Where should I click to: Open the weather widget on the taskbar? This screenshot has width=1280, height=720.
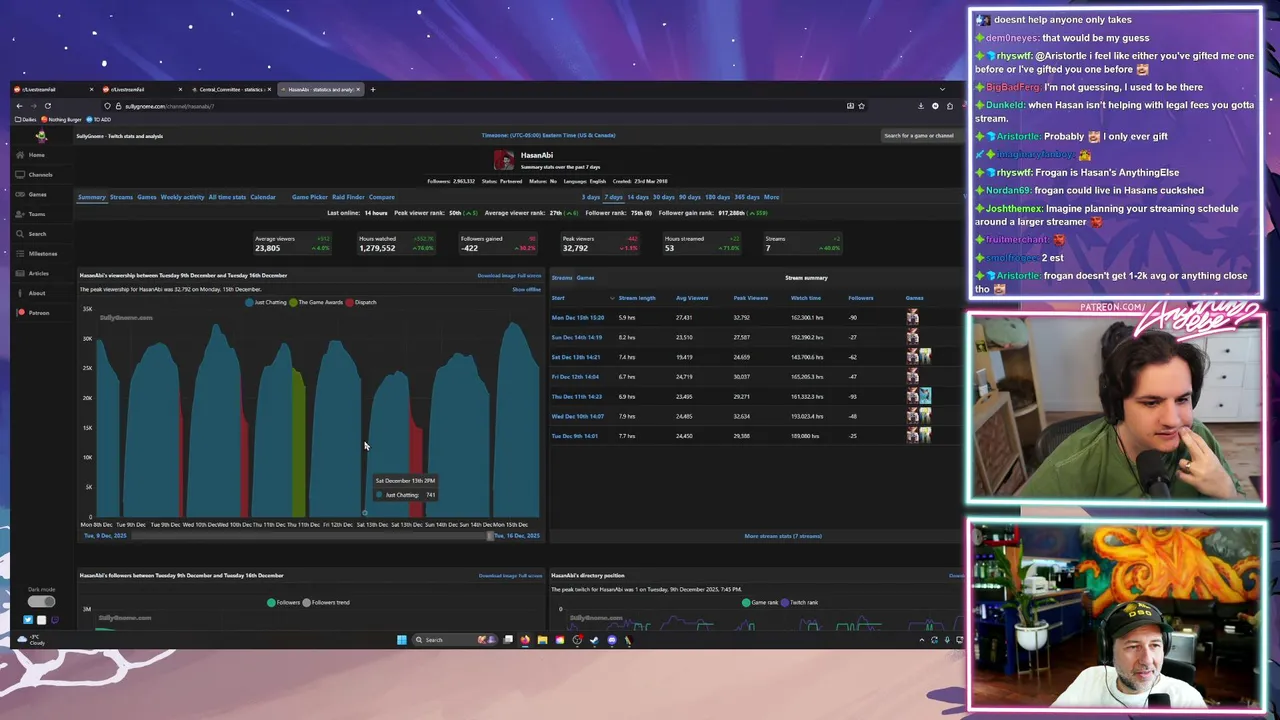(30, 640)
